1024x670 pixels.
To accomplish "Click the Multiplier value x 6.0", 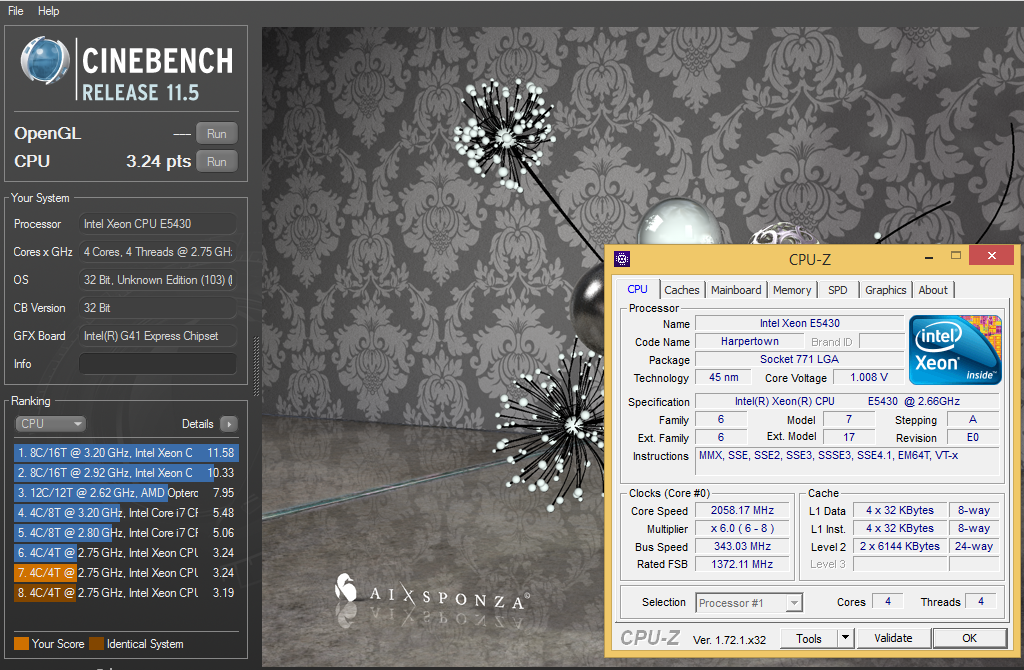I will coord(742,528).
